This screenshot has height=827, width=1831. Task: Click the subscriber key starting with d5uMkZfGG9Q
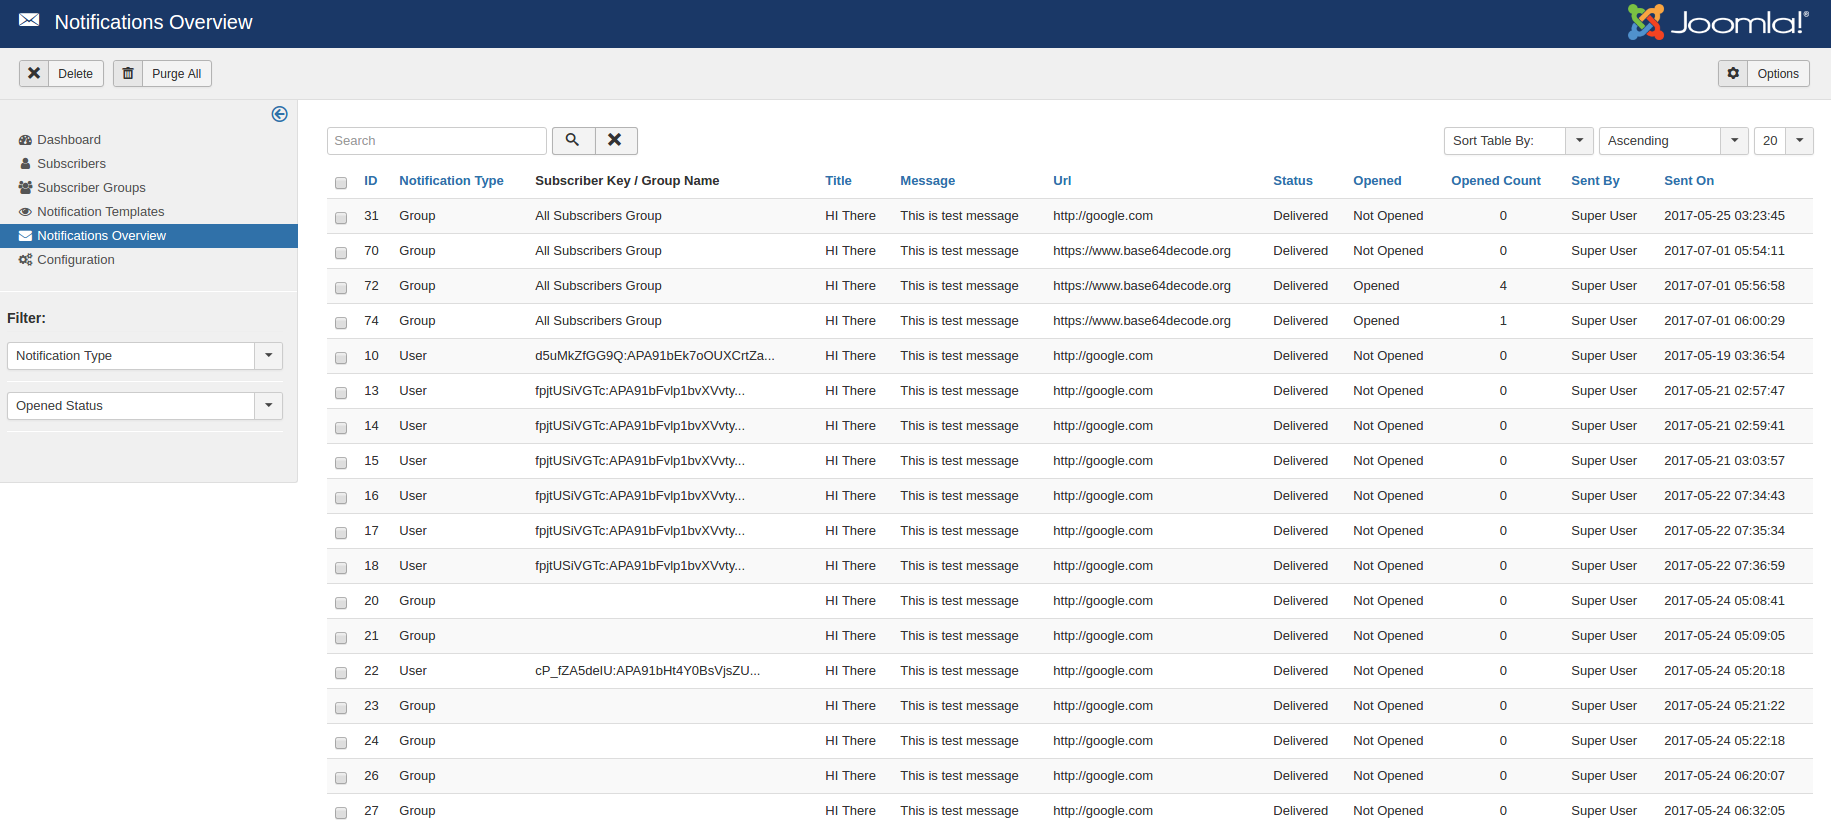click(x=655, y=356)
